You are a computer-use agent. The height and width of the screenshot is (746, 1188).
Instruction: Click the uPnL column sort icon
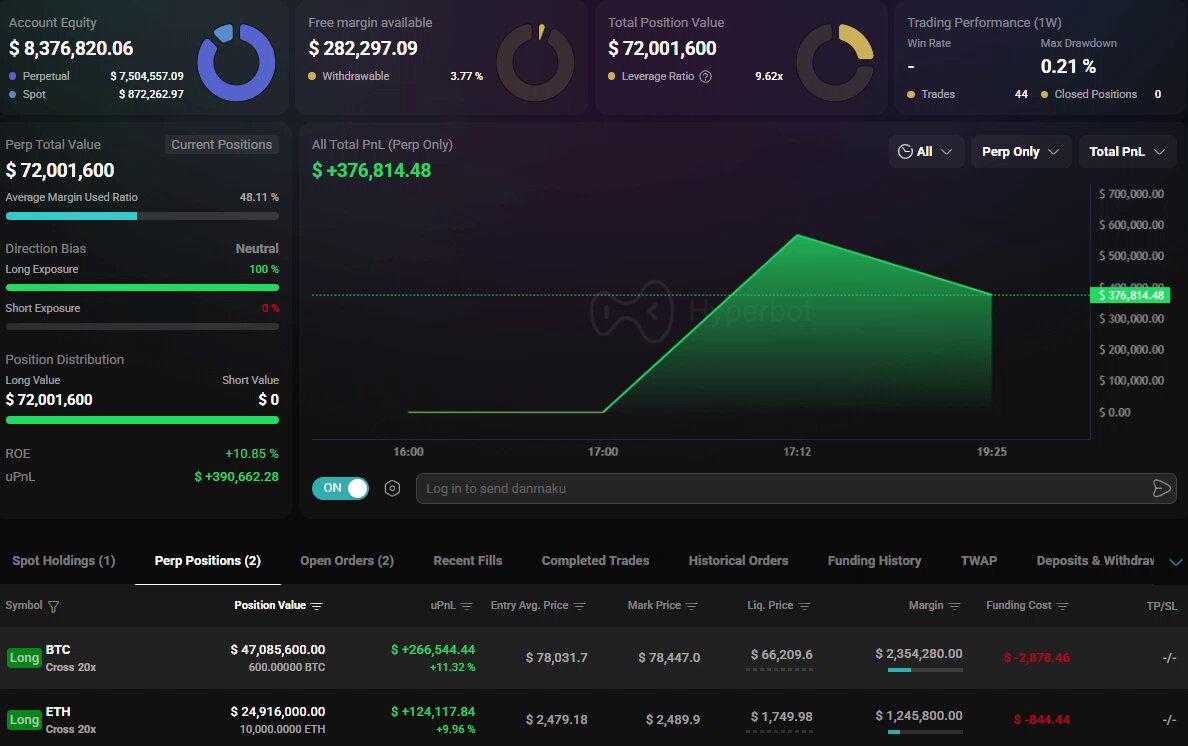(x=467, y=606)
